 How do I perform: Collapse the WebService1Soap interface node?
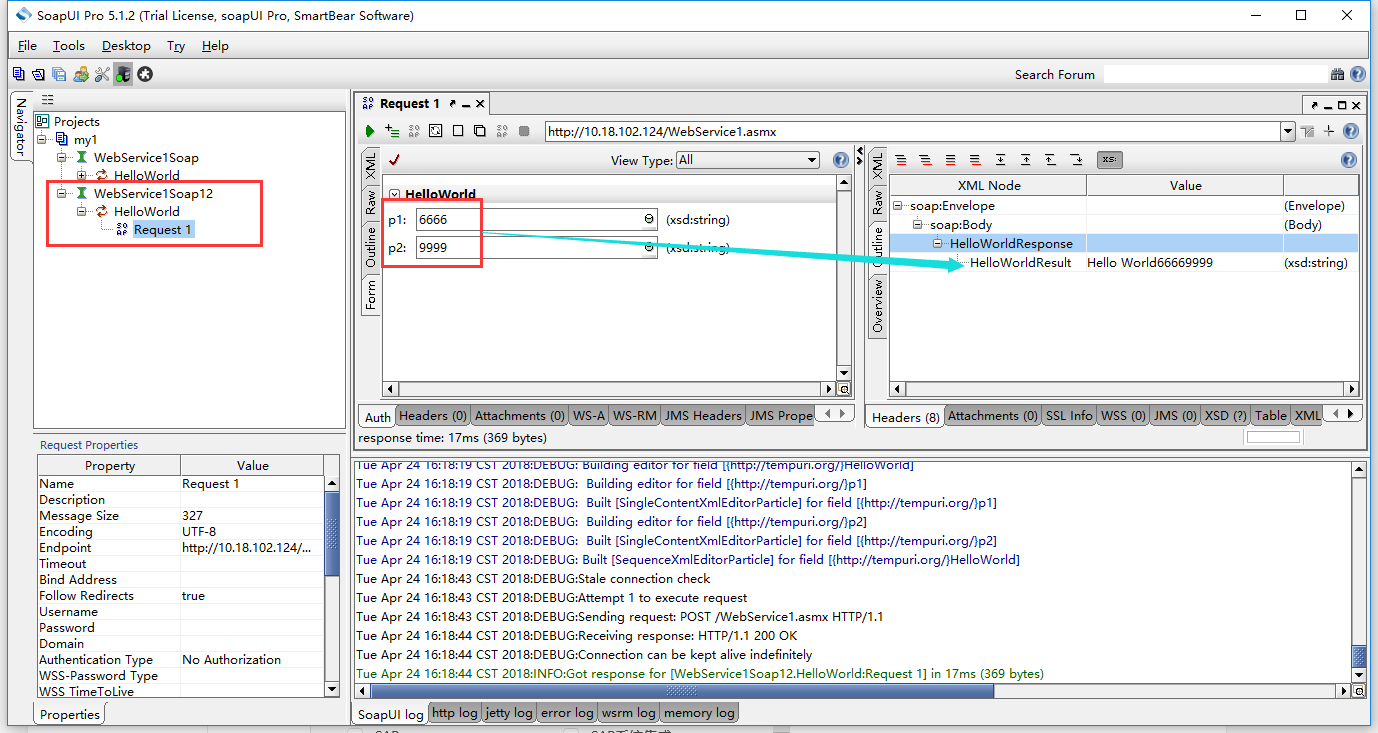point(62,158)
